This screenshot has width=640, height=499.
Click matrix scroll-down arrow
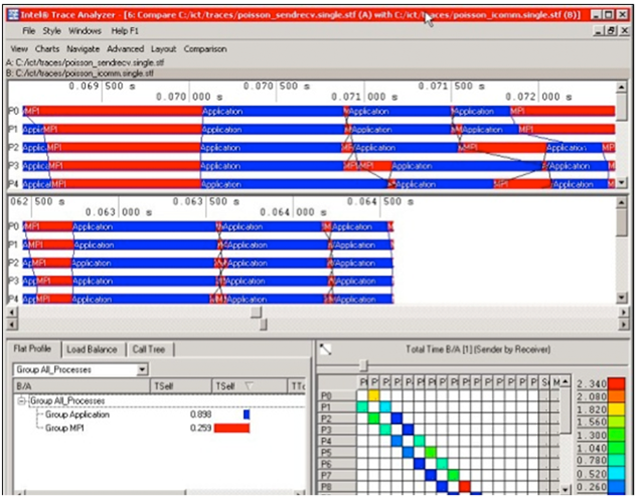coord(565,489)
